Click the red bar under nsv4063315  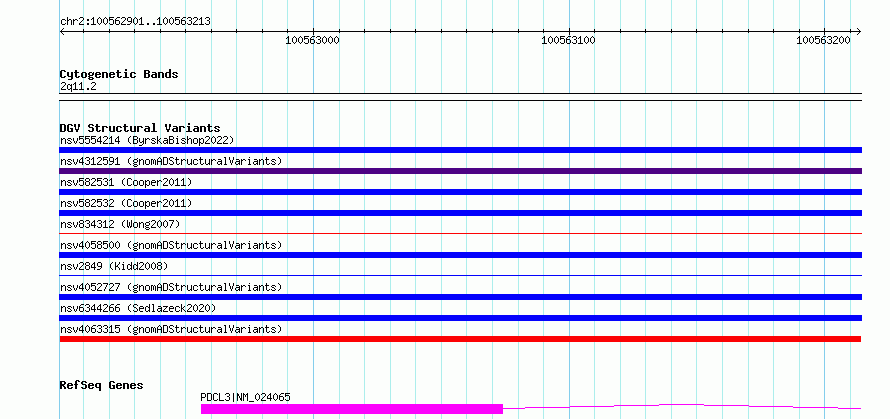coord(460,339)
